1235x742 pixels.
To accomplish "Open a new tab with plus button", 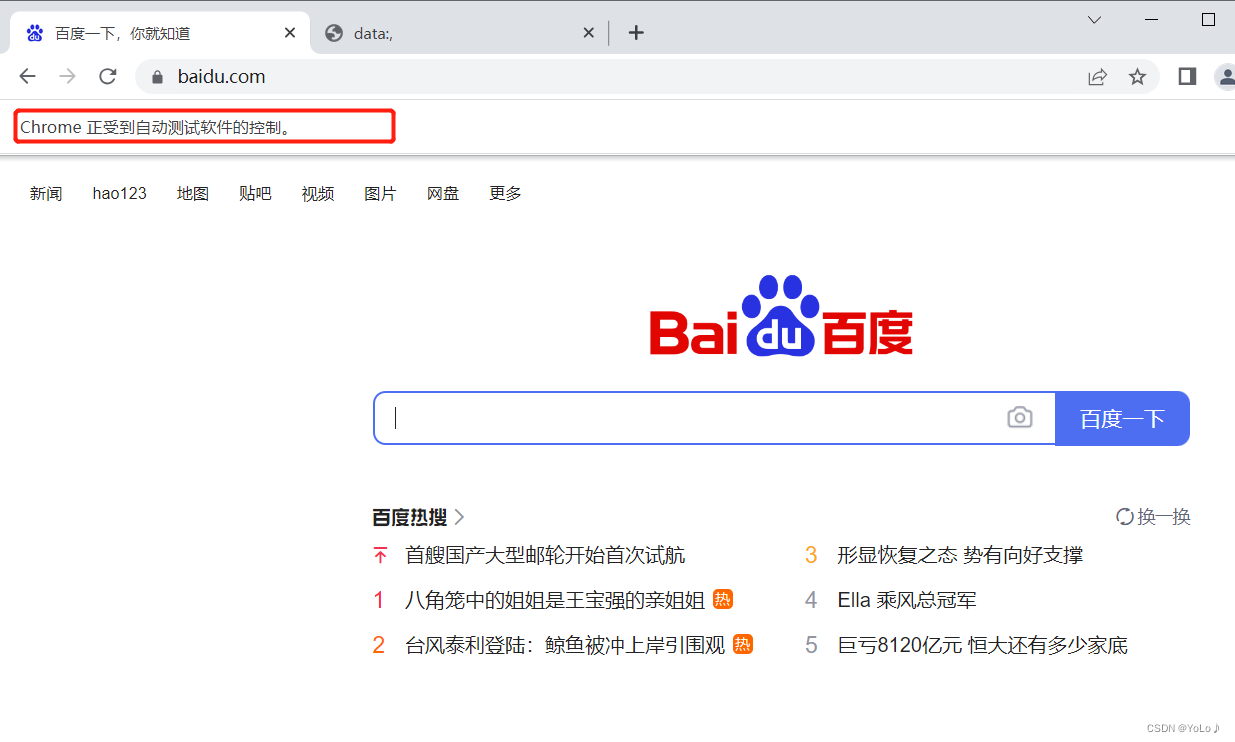I will (636, 33).
